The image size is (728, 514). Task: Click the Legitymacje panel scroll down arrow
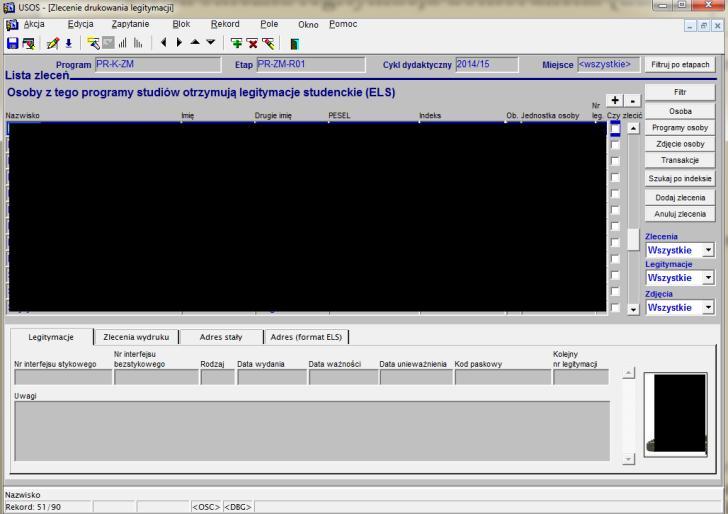coord(628,459)
